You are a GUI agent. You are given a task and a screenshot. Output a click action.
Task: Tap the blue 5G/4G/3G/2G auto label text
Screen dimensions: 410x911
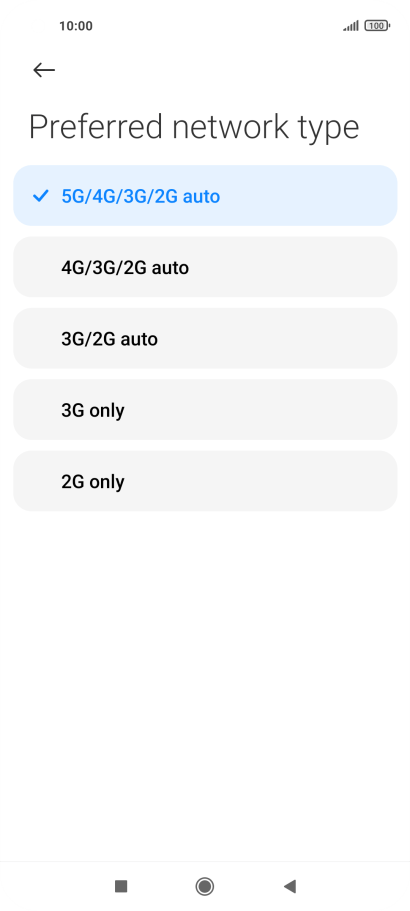point(141,196)
